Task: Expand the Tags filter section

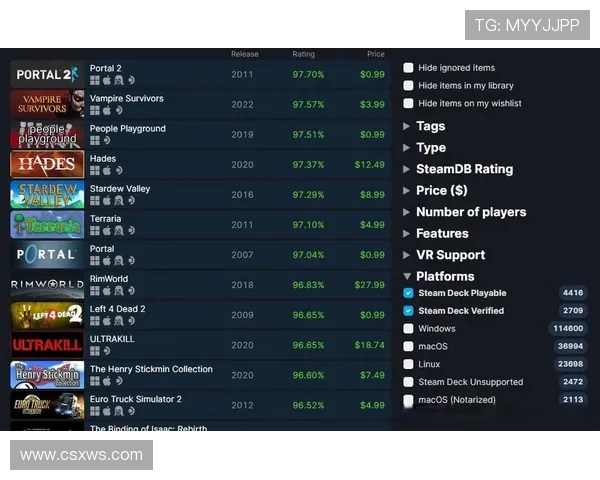Action: point(430,126)
